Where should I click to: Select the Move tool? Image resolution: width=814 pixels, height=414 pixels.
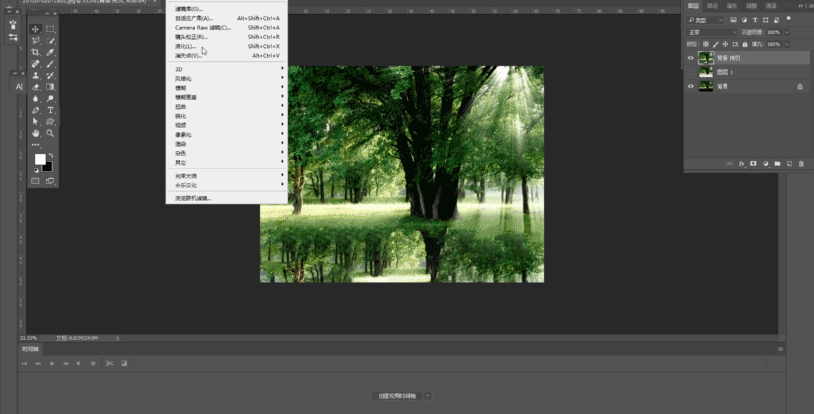click(x=35, y=29)
